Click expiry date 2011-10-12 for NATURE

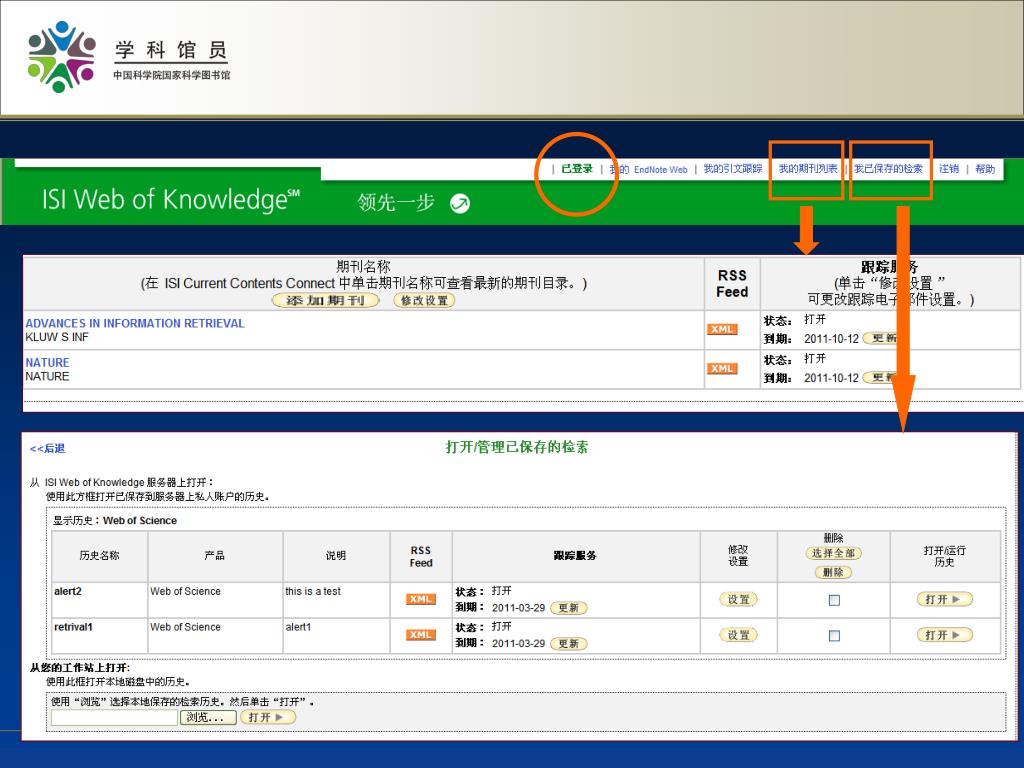tap(831, 378)
